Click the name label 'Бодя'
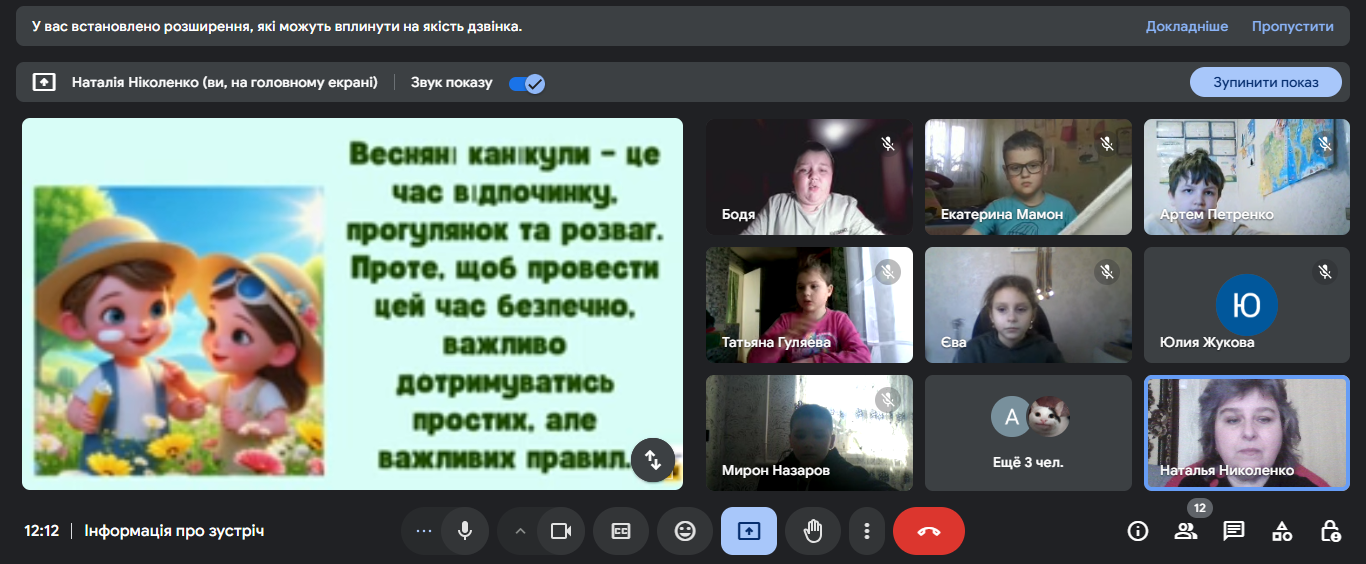The width and height of the screenshot is (1366, 564). (x=738, y=214)
